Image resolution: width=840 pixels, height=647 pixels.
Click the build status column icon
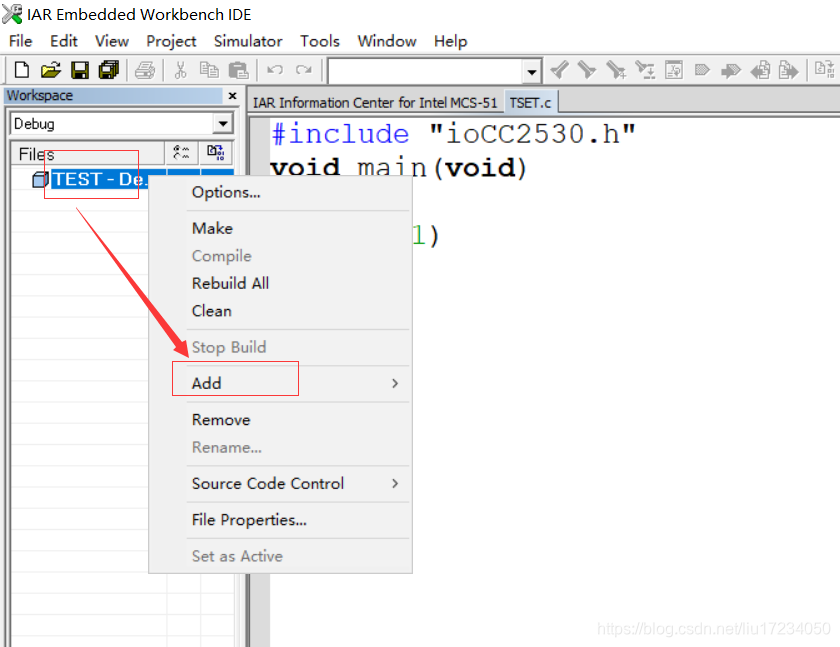click(x=216, y=153)
